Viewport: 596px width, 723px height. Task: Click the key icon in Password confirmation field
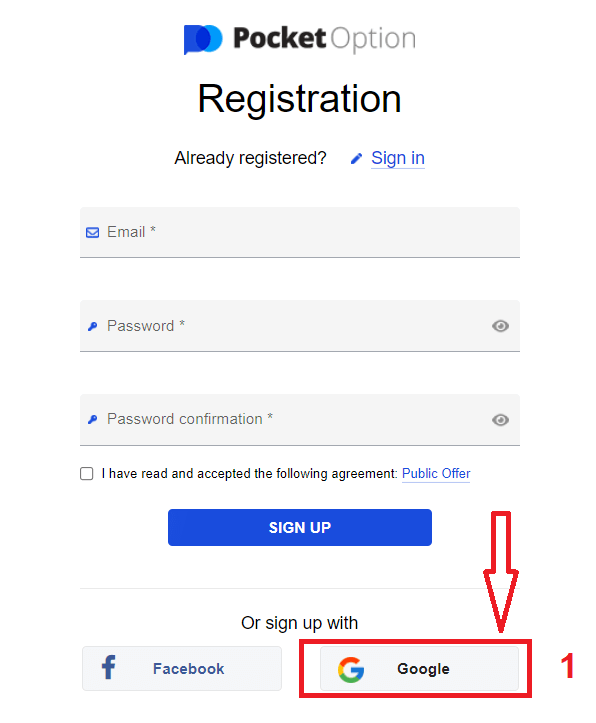[93, 420]
